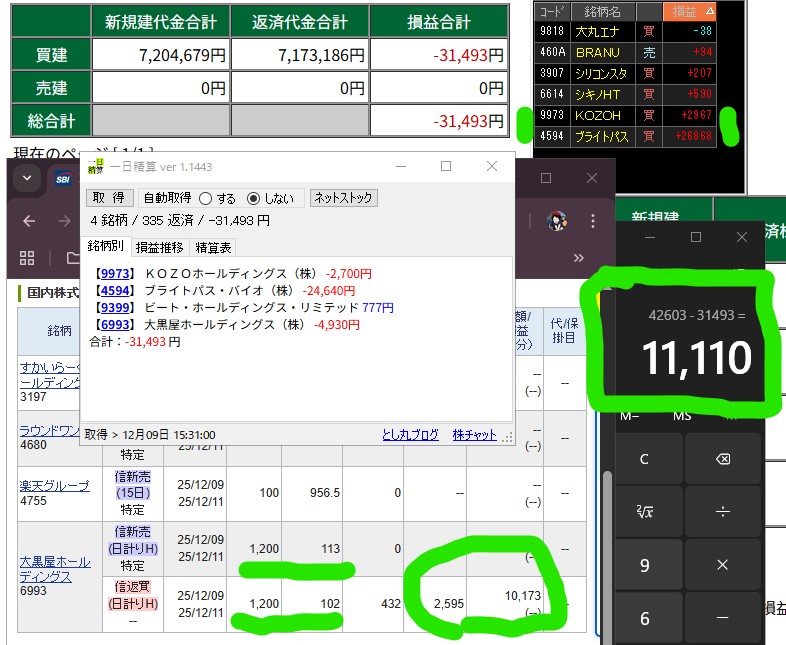
Task: Click the Chrome profile avatar icon
Action: coord(557,221)
